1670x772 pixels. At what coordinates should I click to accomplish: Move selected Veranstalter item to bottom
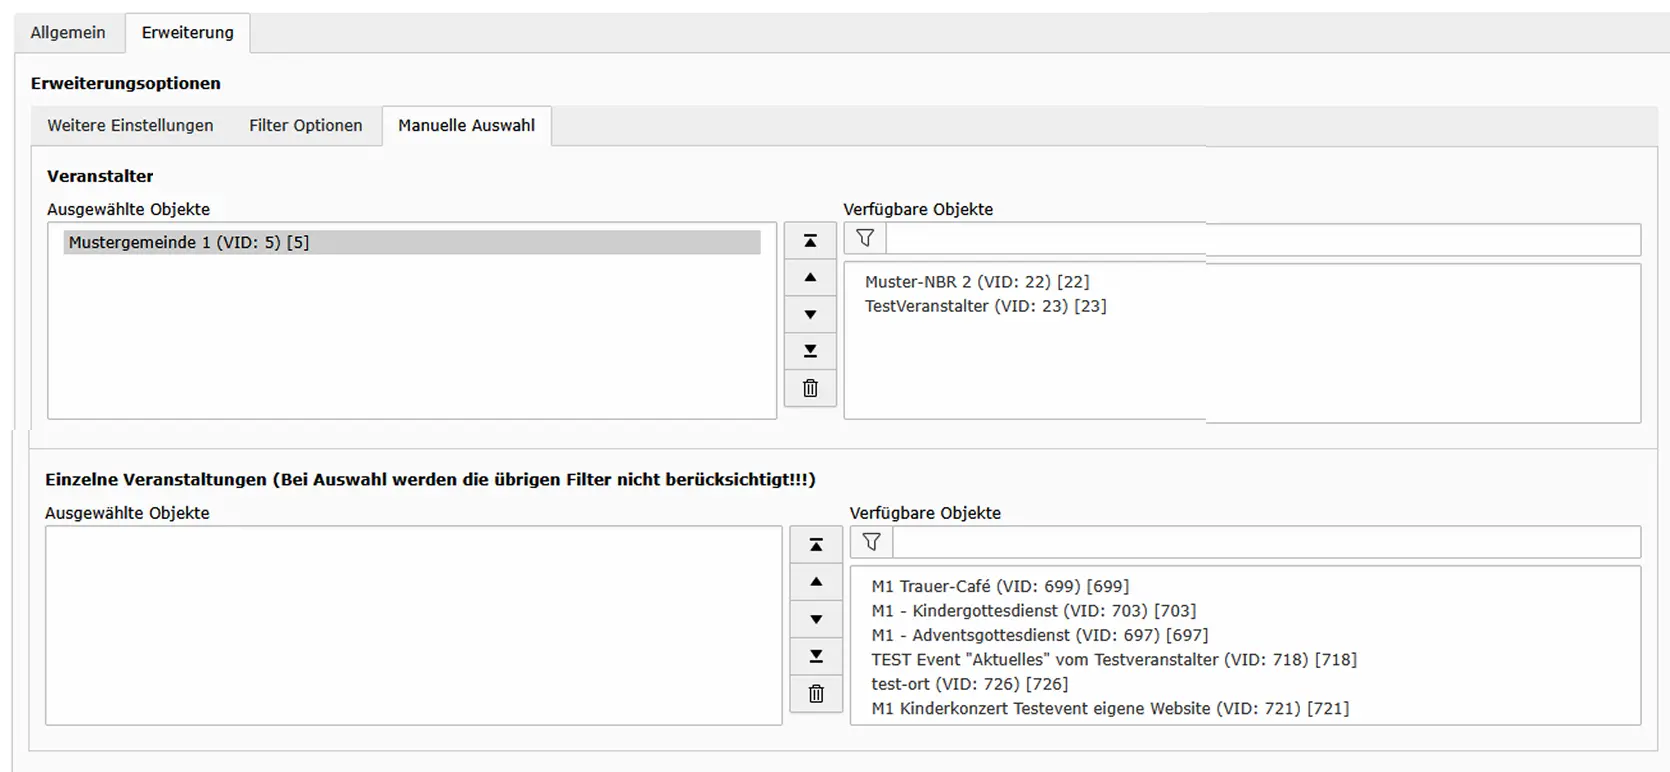click(x=810, y=351)
